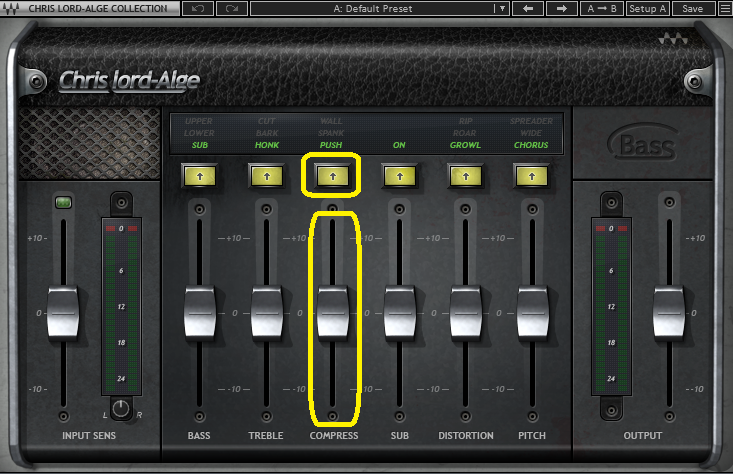Click the Save button
Image resolution: width=733 pixels, height=474 pixels.
coord(690,9)
